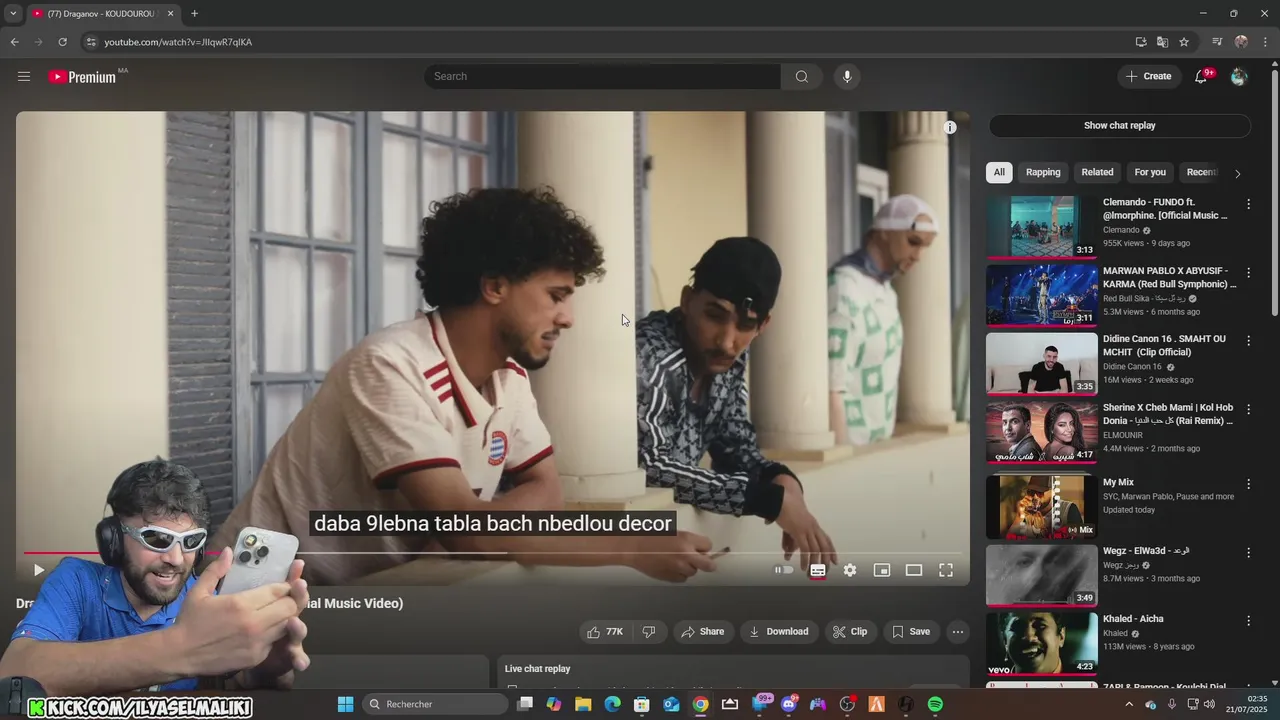Open options for Wegz ElWa3d video
Screen dimensions: 1280x720
1248,552
